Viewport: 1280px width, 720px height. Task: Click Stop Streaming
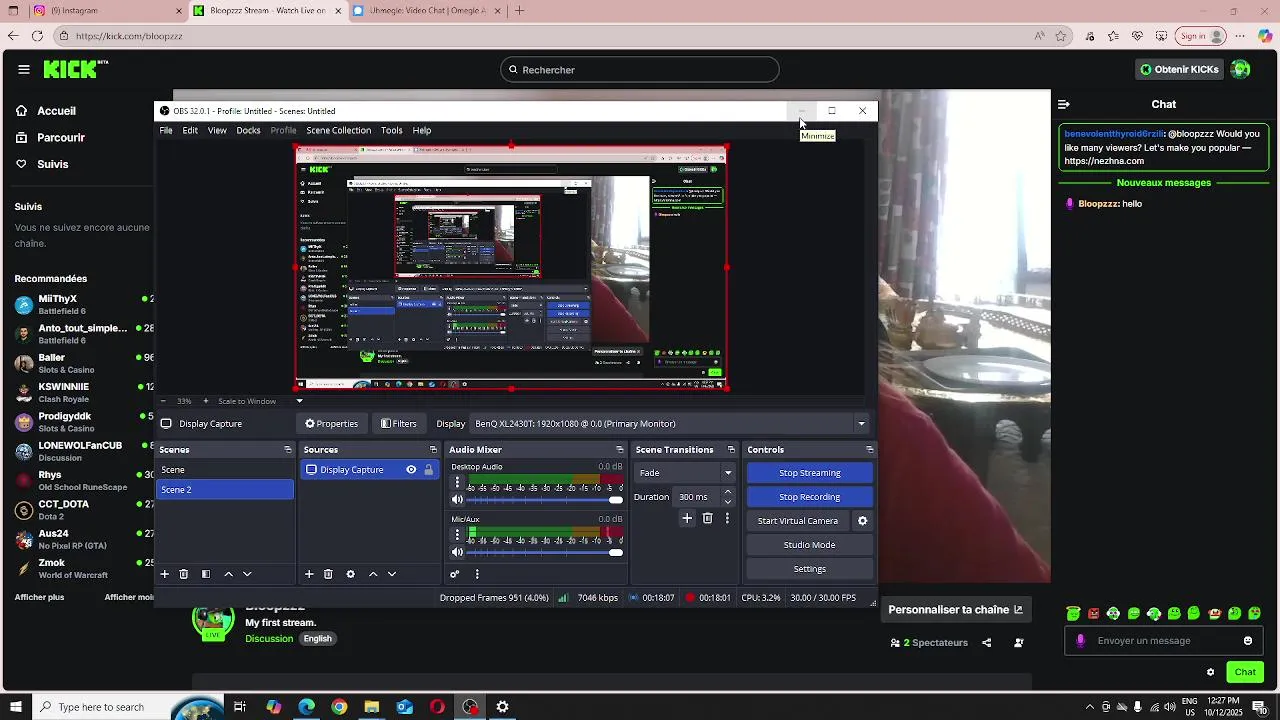point(809,473)
